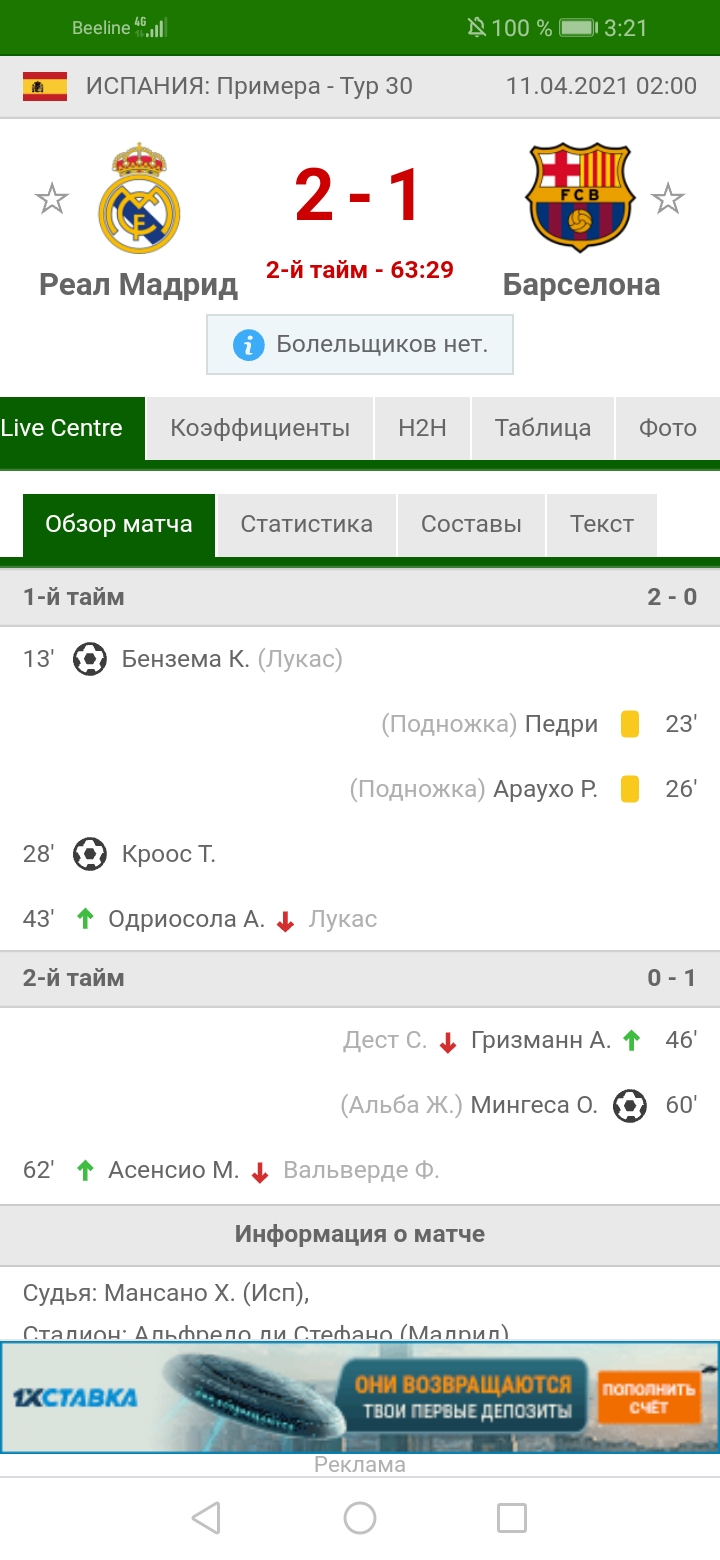The width and height of the screenshot is (720, 1560).
Task: Favorite Real Madrid with the star
Action: pos(51,199)
